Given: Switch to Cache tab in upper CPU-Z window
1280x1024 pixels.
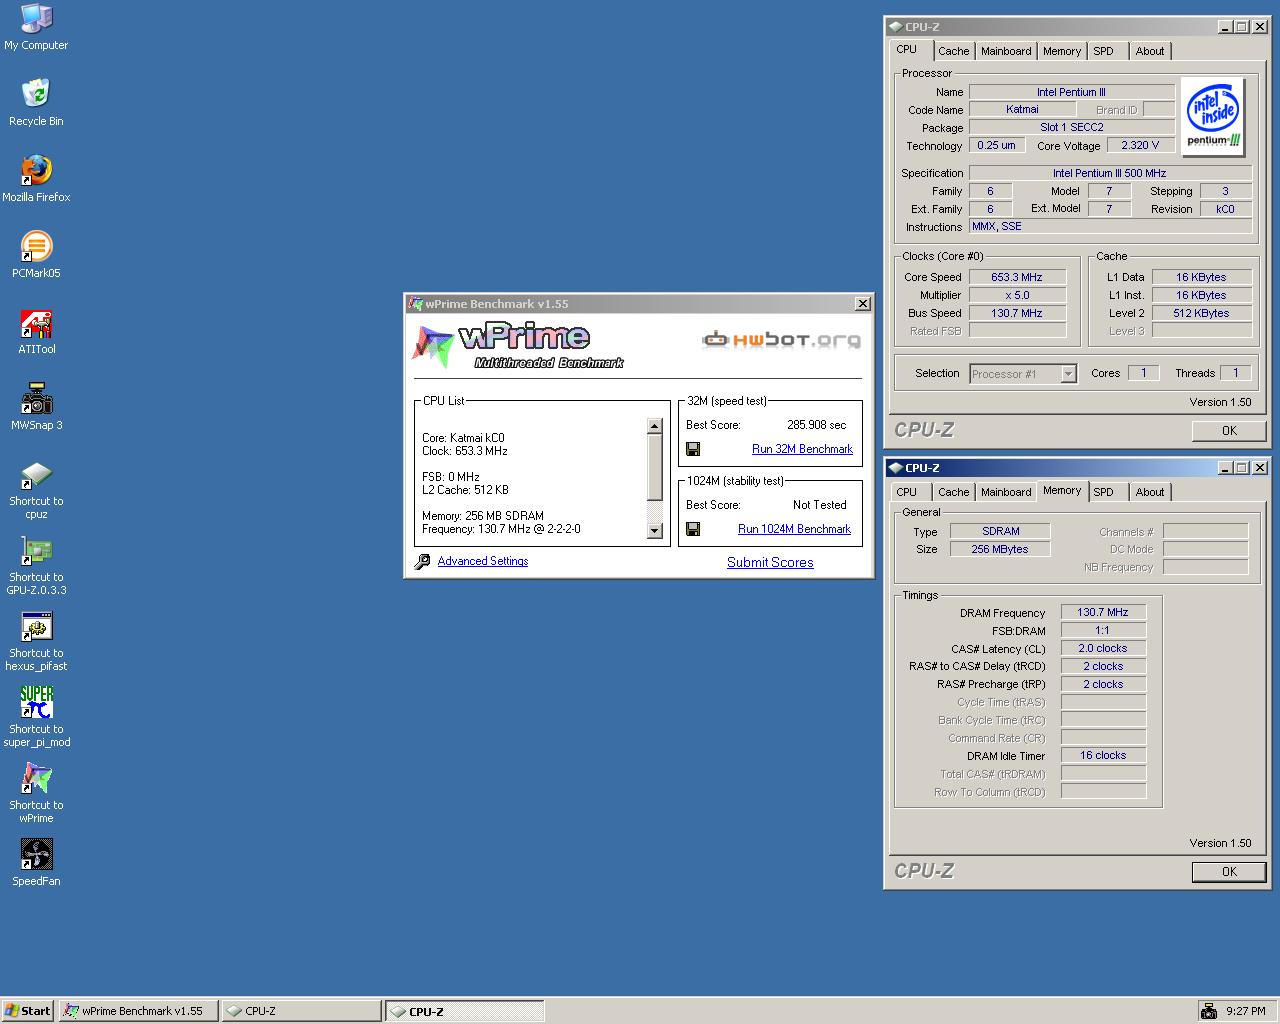Looking at the screenshot, I should pyautogui.click(x=953, y=51).
